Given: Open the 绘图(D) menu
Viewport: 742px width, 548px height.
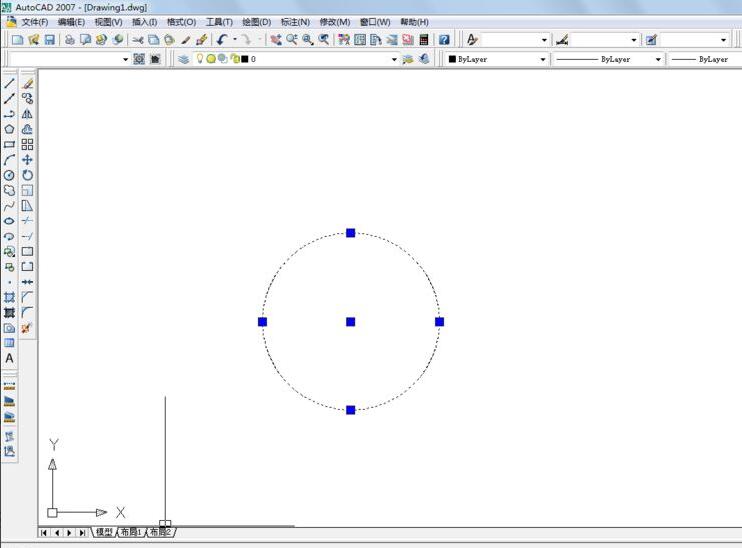Looking at the screenshot, I should (x=256, y=22).
